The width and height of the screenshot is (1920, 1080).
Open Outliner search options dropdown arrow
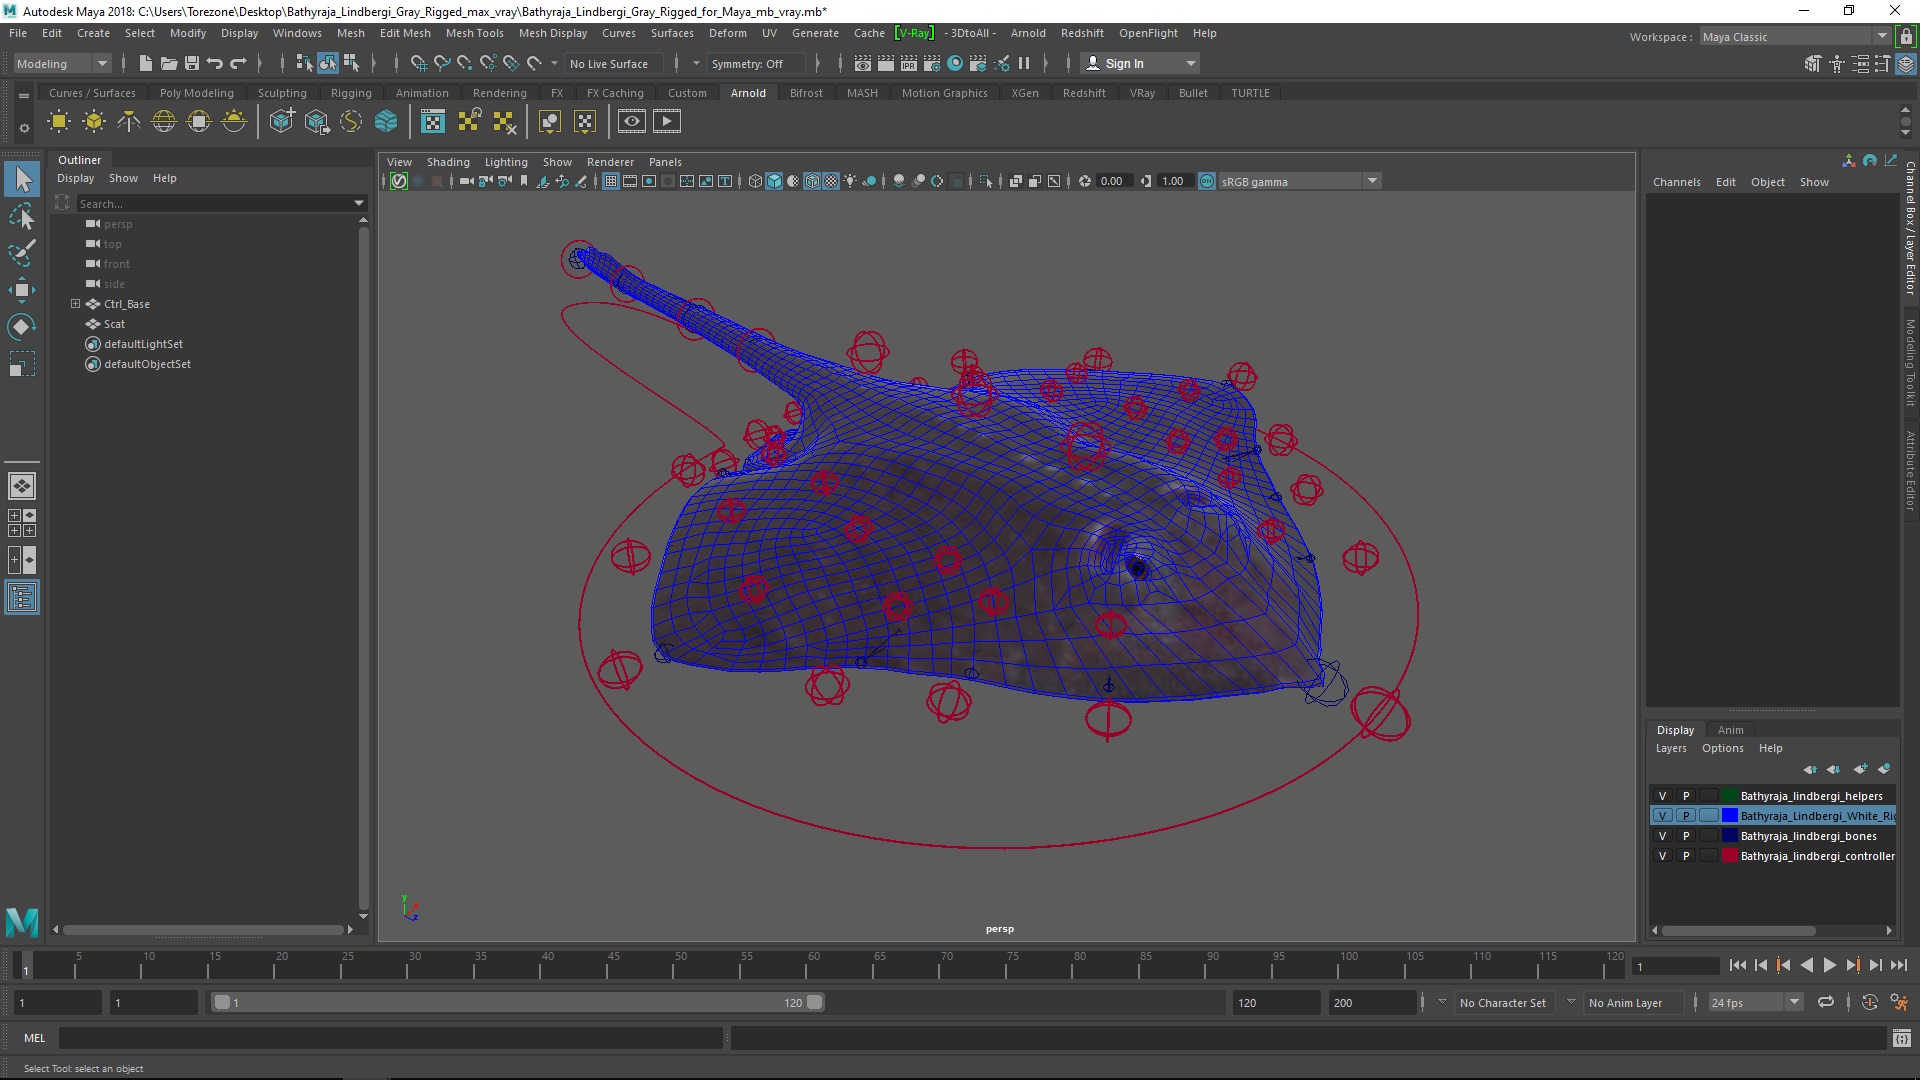tap(359, 203)
